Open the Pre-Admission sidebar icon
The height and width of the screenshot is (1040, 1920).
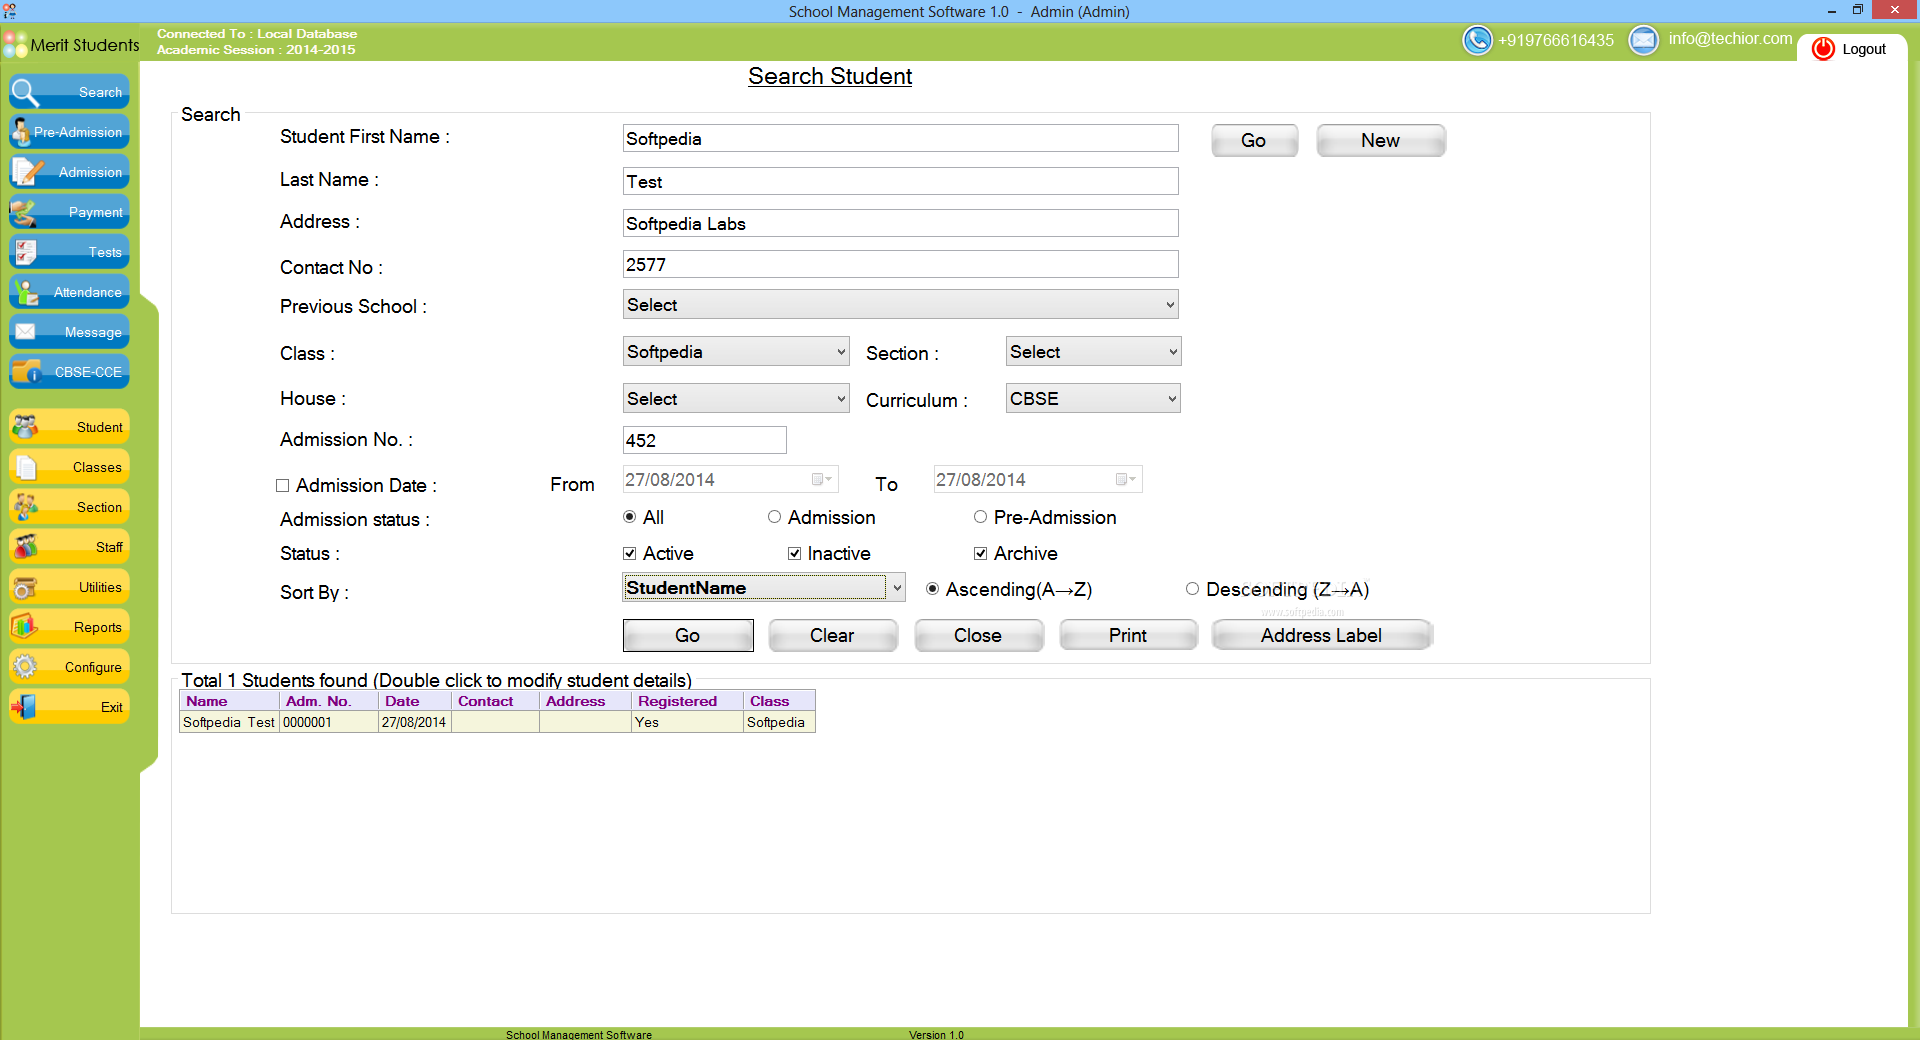22,132
